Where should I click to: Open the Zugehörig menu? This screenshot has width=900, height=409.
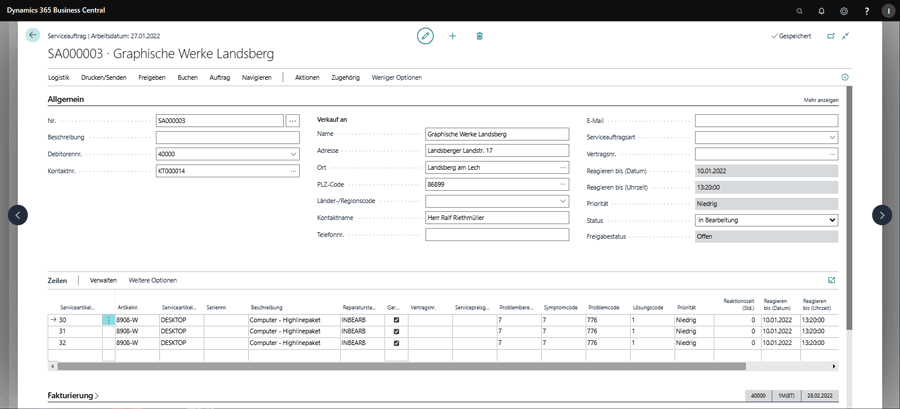(x=346, y=77)
